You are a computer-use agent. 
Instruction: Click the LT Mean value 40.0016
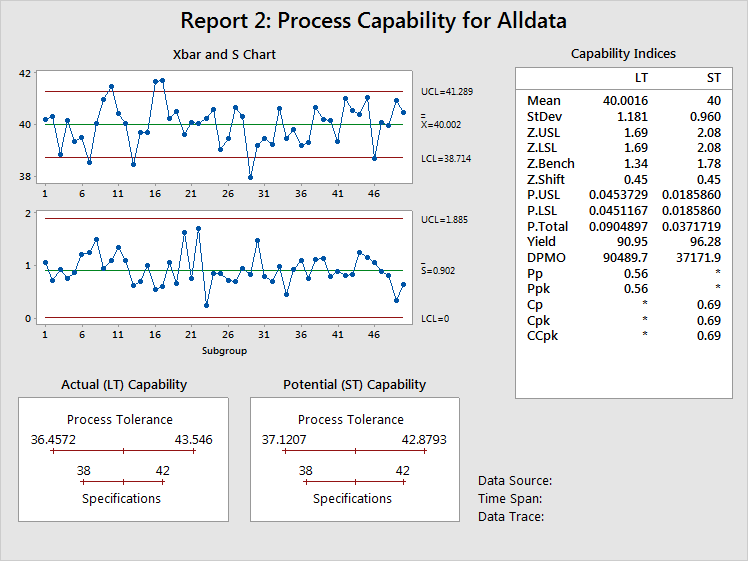625,101
